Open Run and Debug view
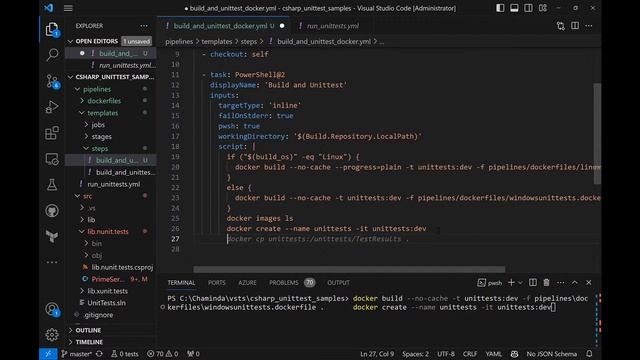640x360 pixels. point(52,107)
